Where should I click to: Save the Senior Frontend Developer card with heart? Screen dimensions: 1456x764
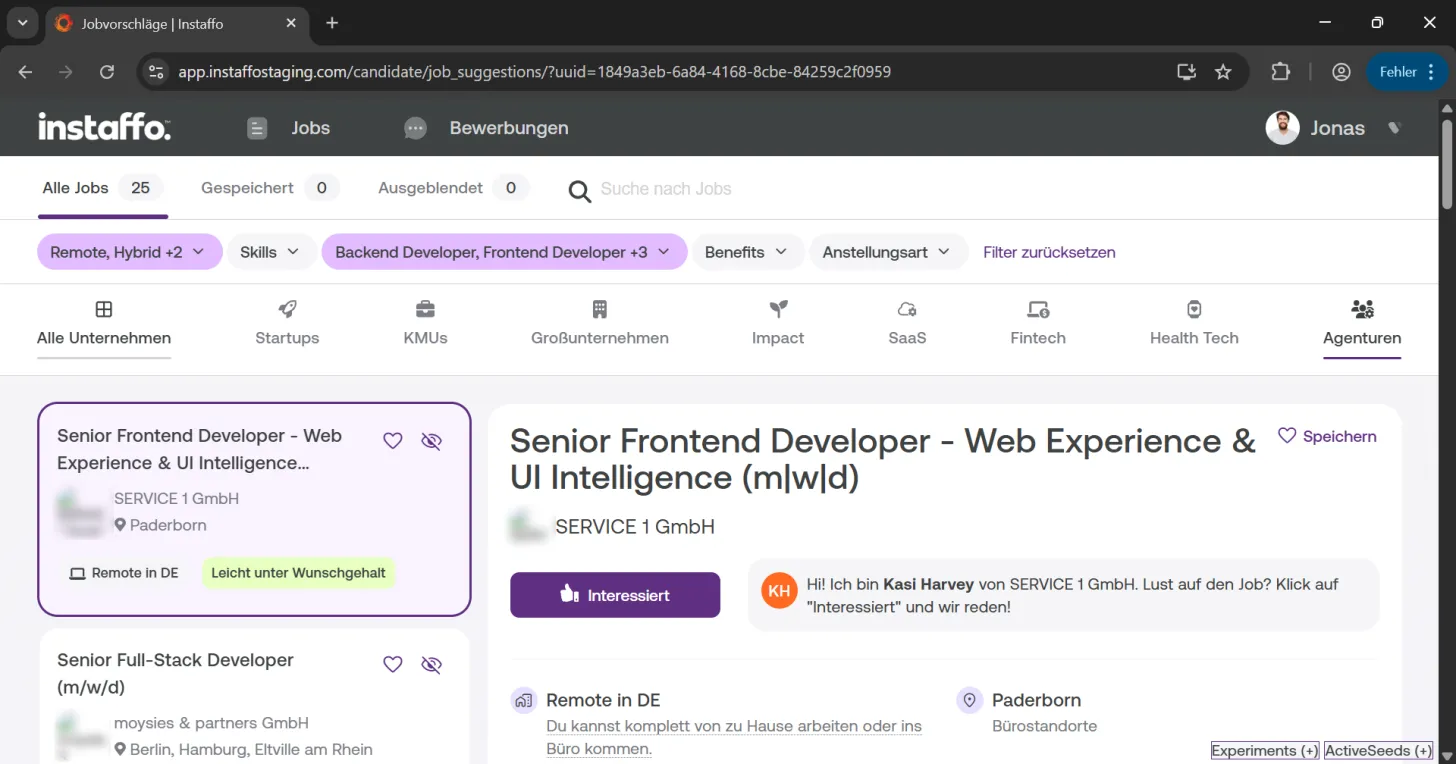click(x=393, y=441)
